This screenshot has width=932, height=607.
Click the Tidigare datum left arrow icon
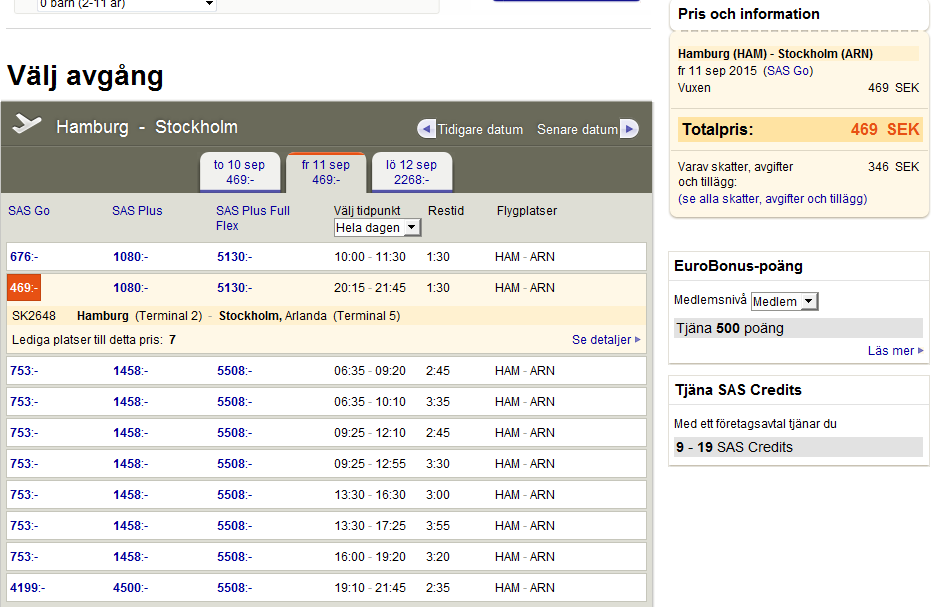pyautogui.click(x=426, y=129)
